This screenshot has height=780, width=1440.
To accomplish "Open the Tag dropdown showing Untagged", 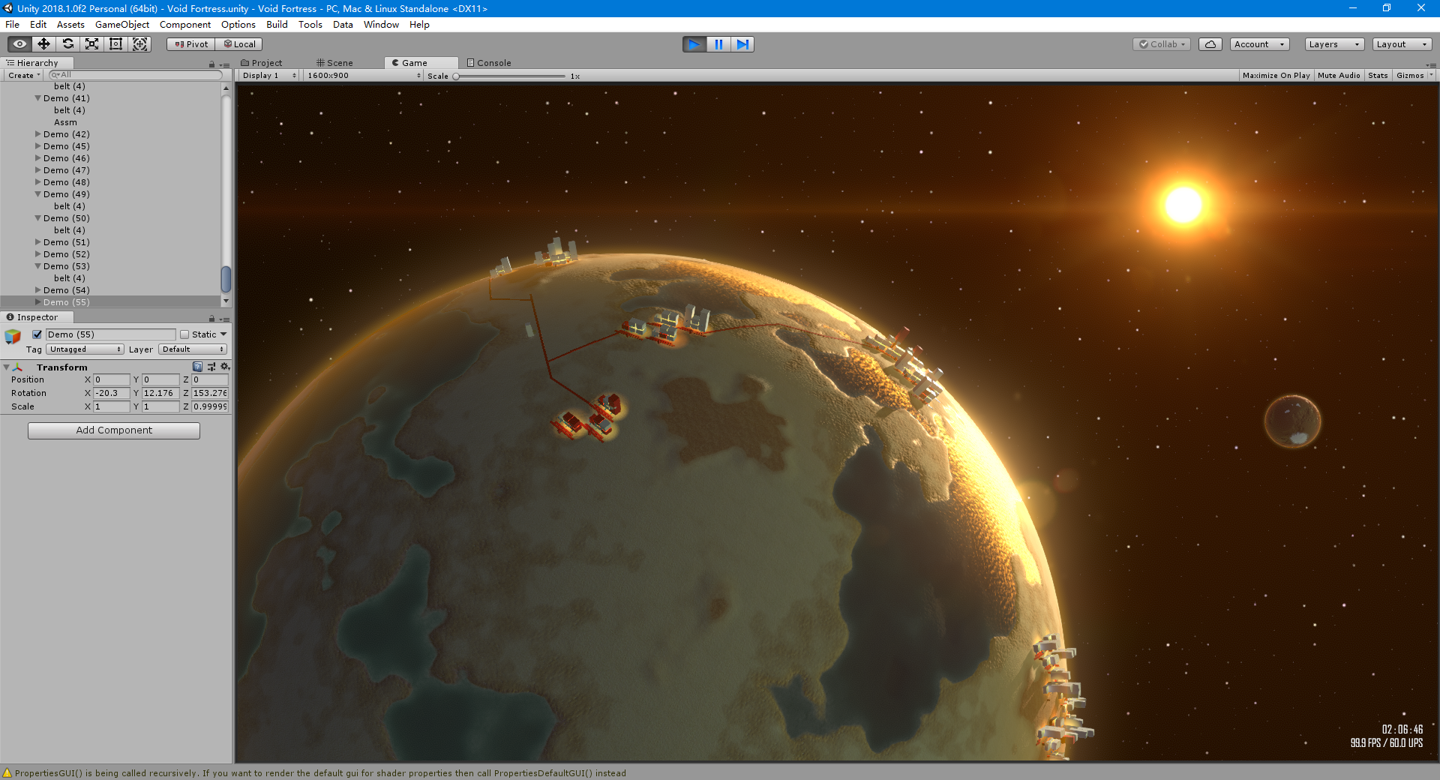I will pyautogui.click(x=85, y=350).
